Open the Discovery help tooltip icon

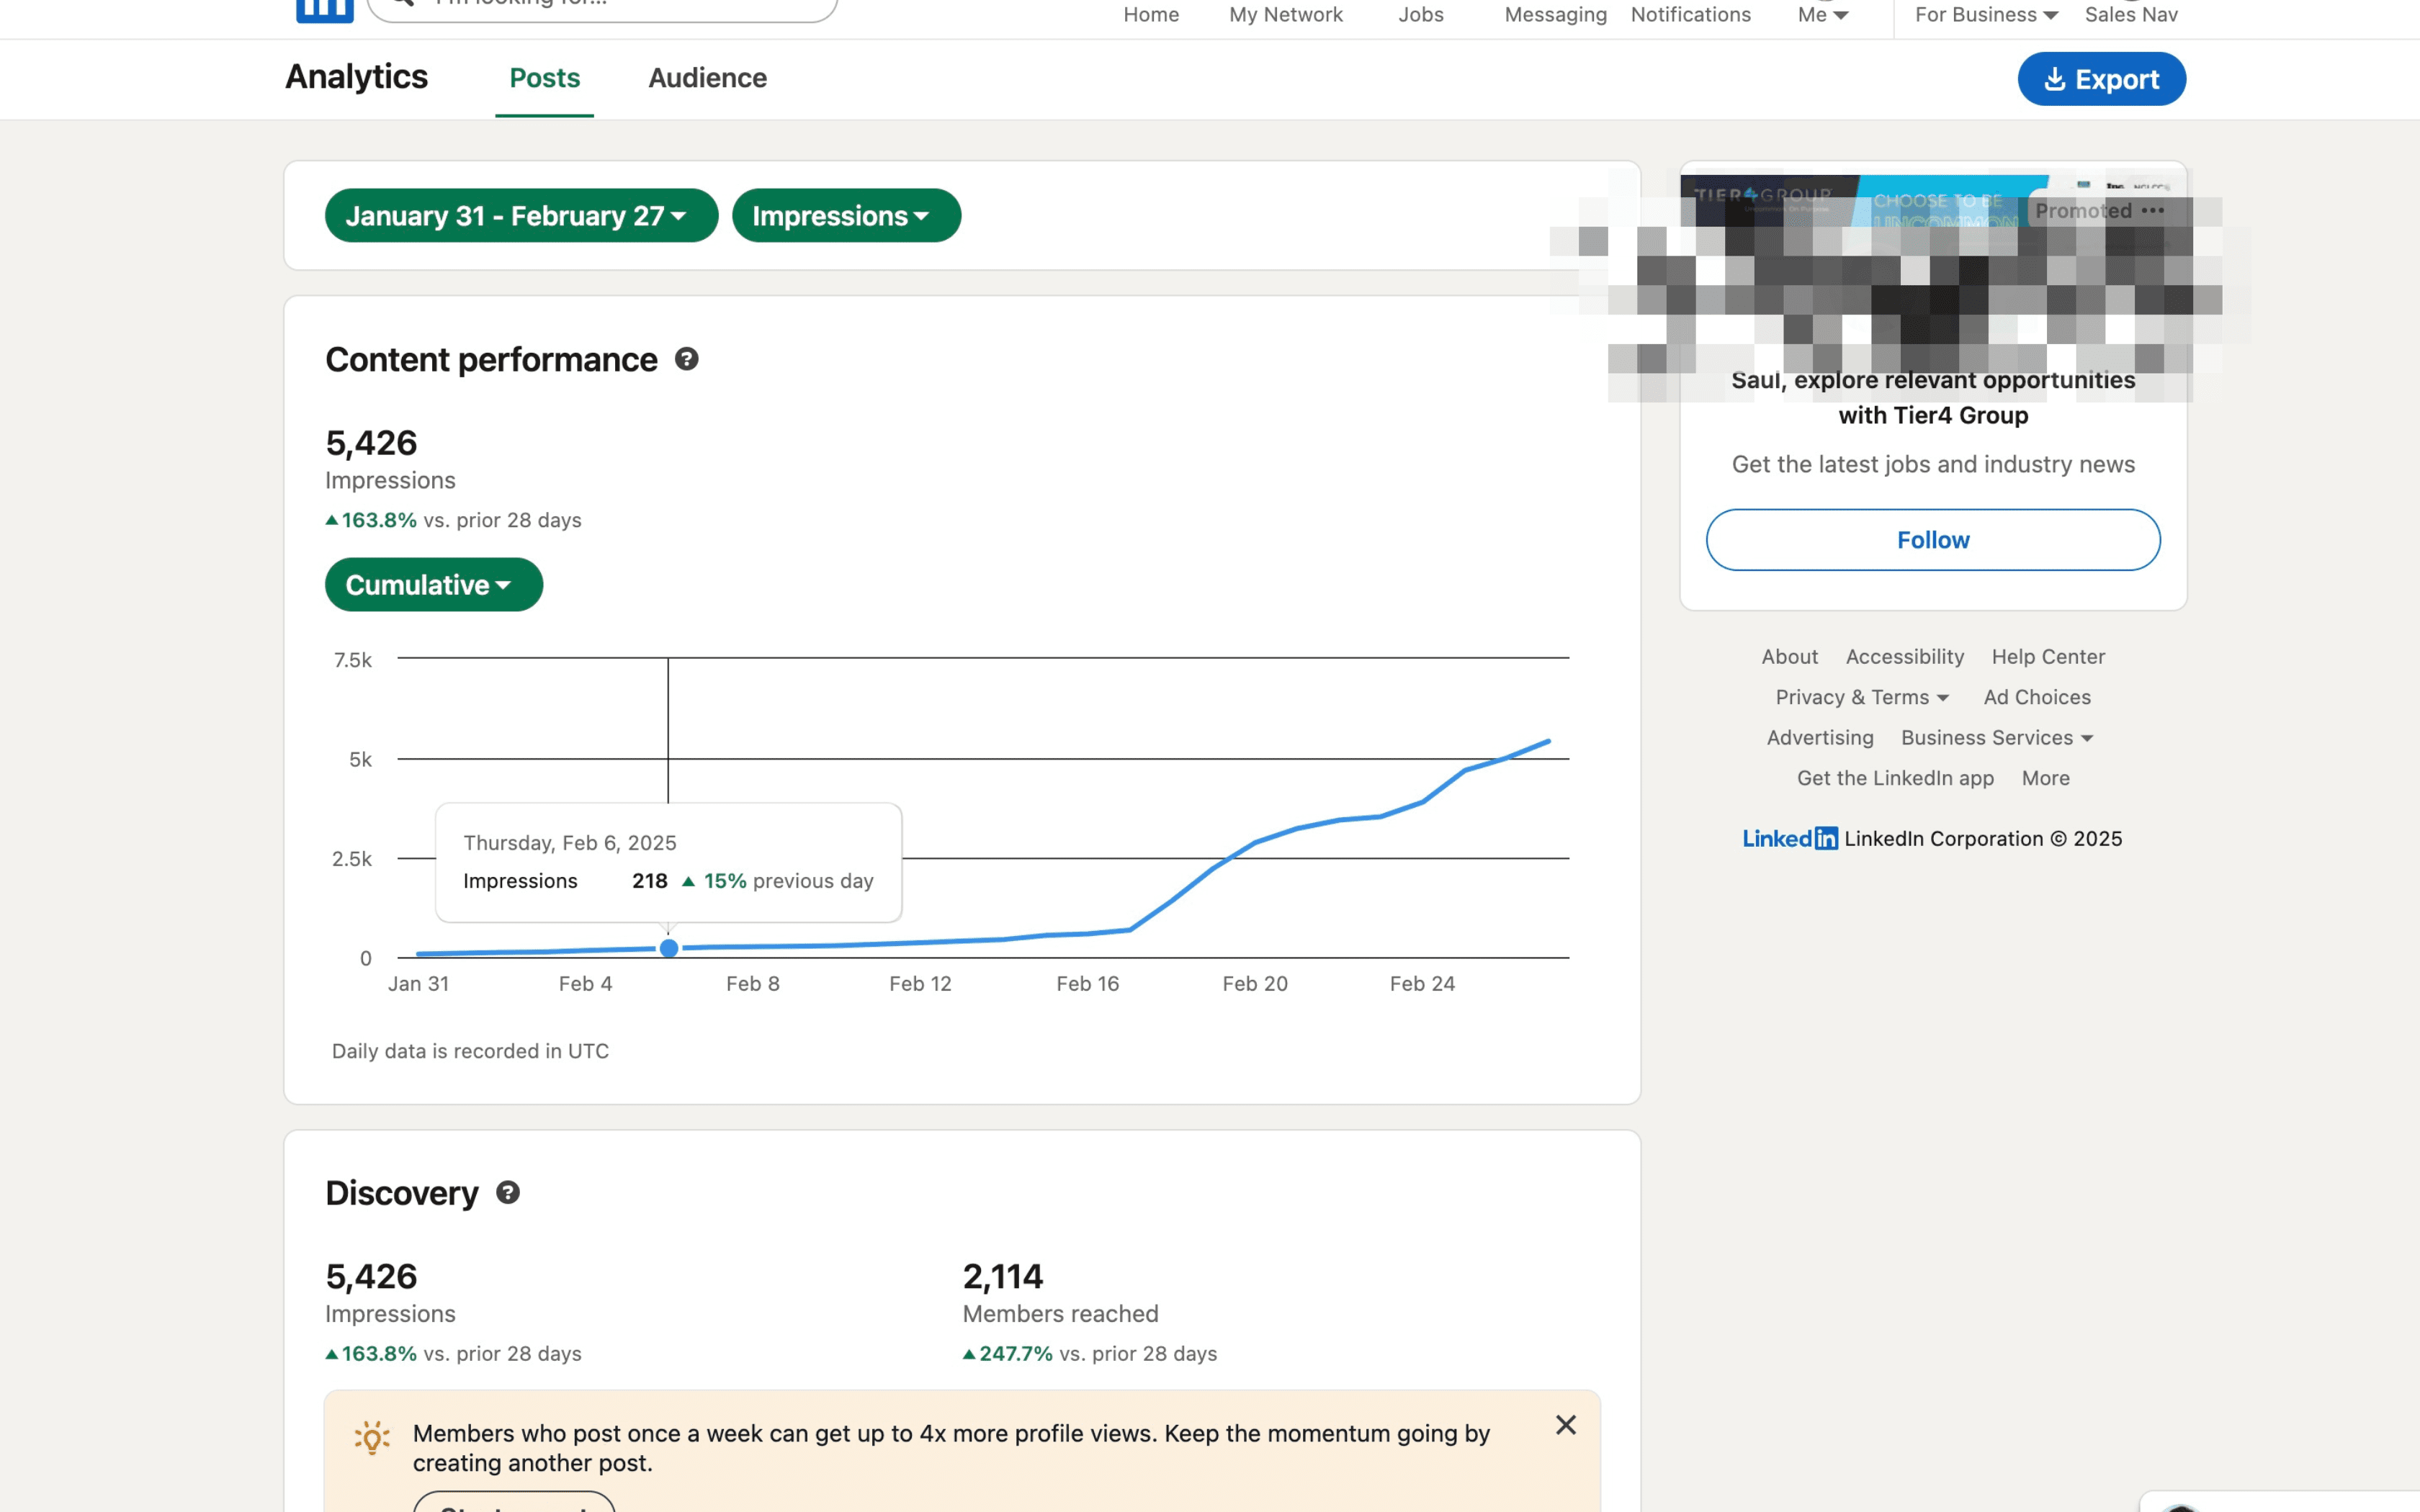point(509,1192)
